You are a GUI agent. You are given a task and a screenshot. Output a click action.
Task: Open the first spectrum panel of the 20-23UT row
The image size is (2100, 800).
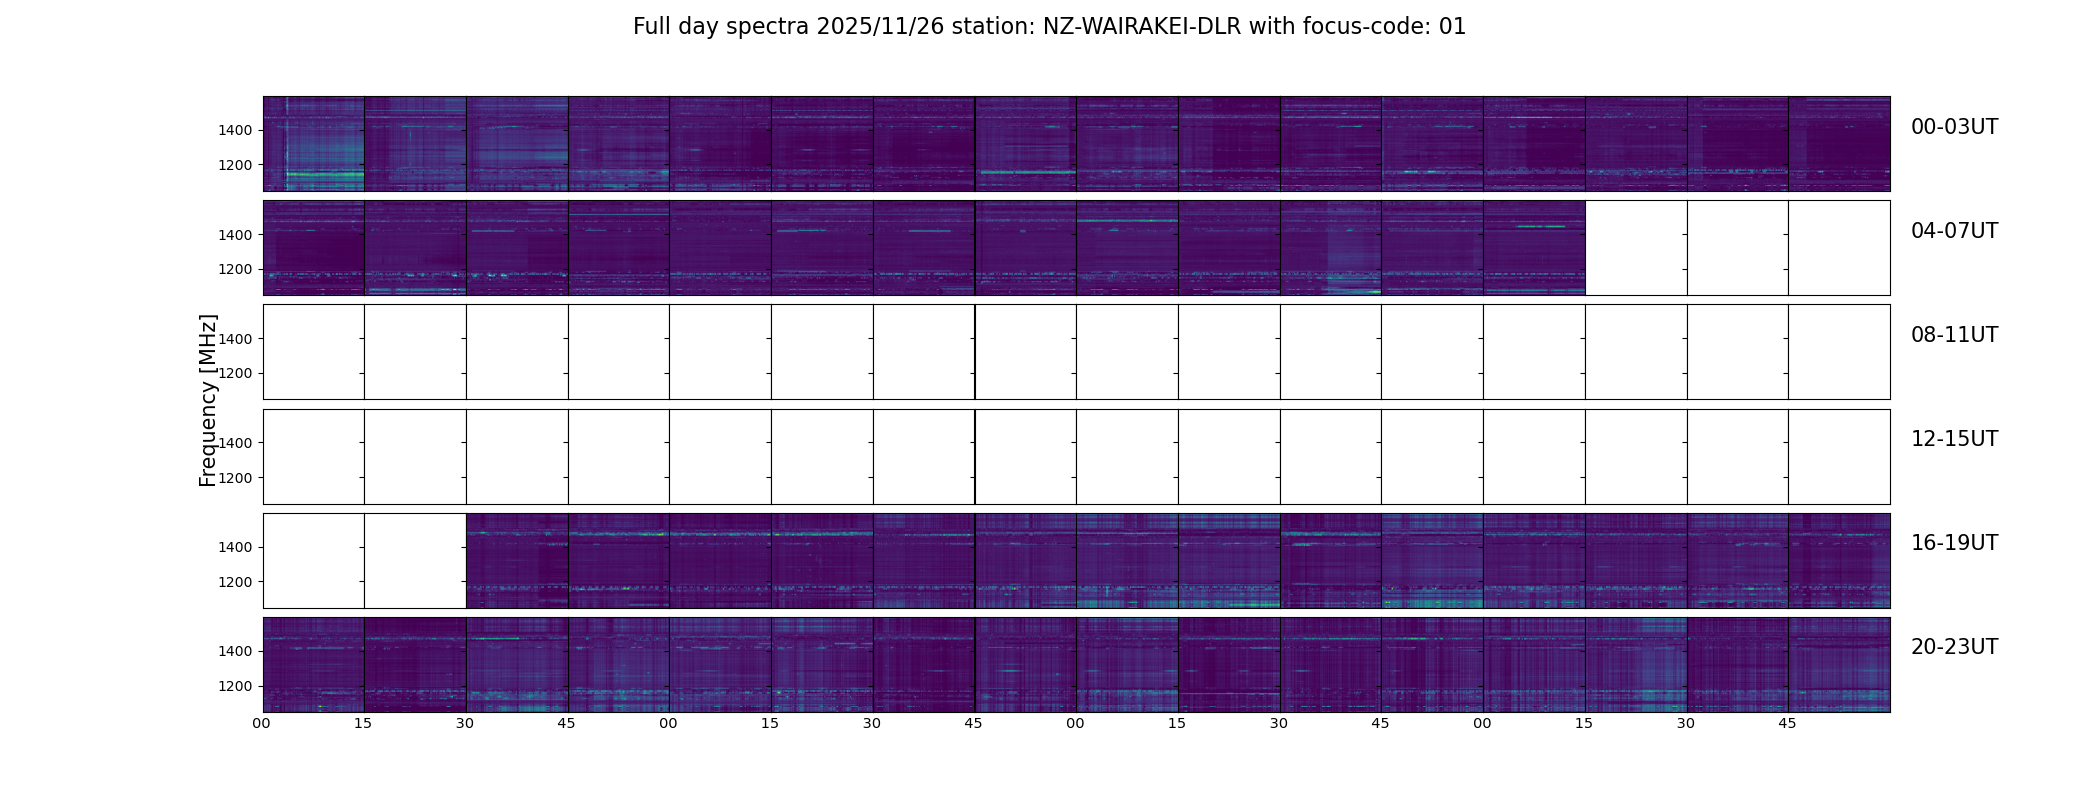click(x=314, y=665)
